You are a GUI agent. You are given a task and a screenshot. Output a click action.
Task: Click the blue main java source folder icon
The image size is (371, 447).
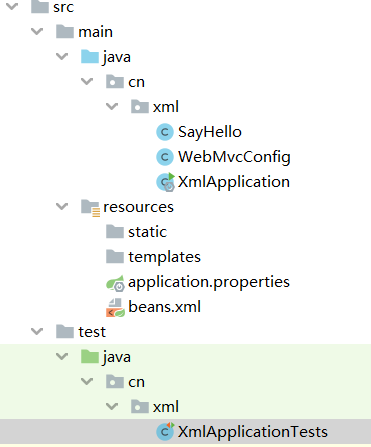pyautogui.click(x=90, y=57)
